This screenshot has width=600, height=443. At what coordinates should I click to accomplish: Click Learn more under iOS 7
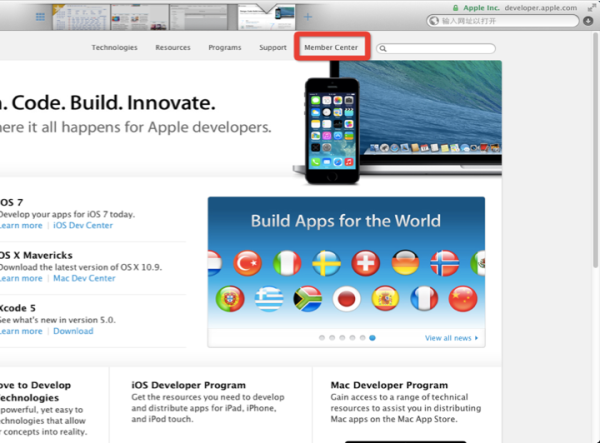(x=21, y=226)
